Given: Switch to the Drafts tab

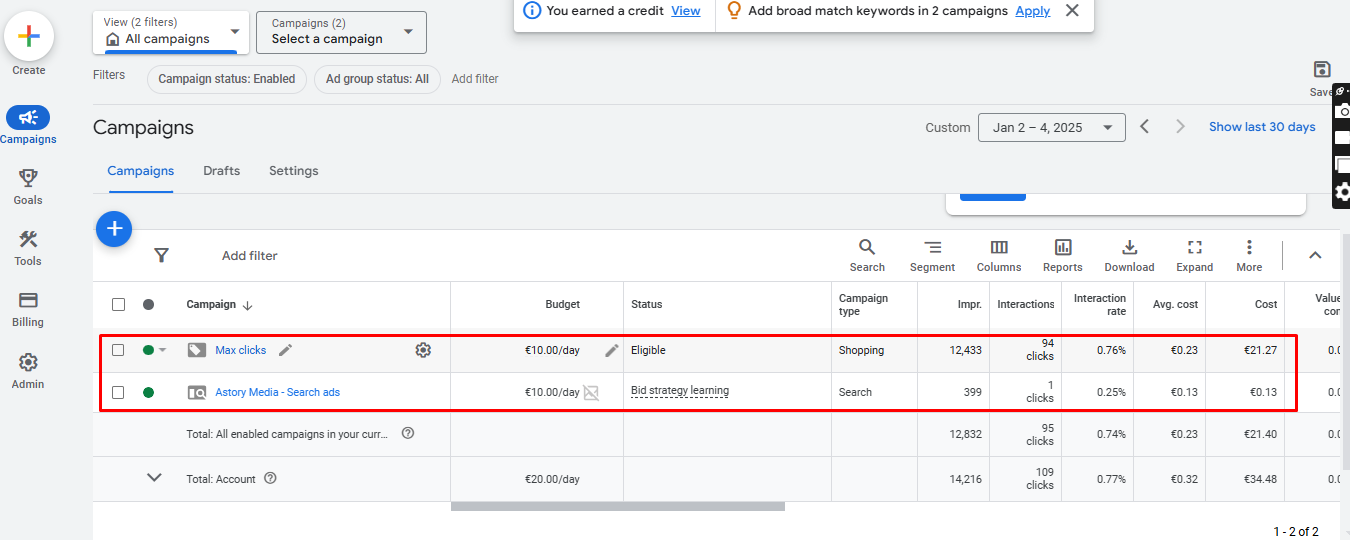Looking at the screenshot, I should click(221, 171).
